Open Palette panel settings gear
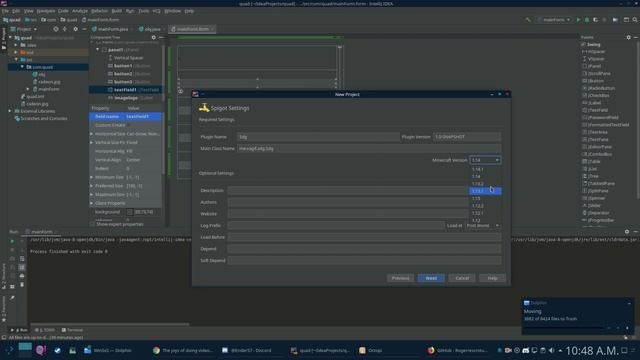Screen dimensions: 640x360 (x=628, y=37)
